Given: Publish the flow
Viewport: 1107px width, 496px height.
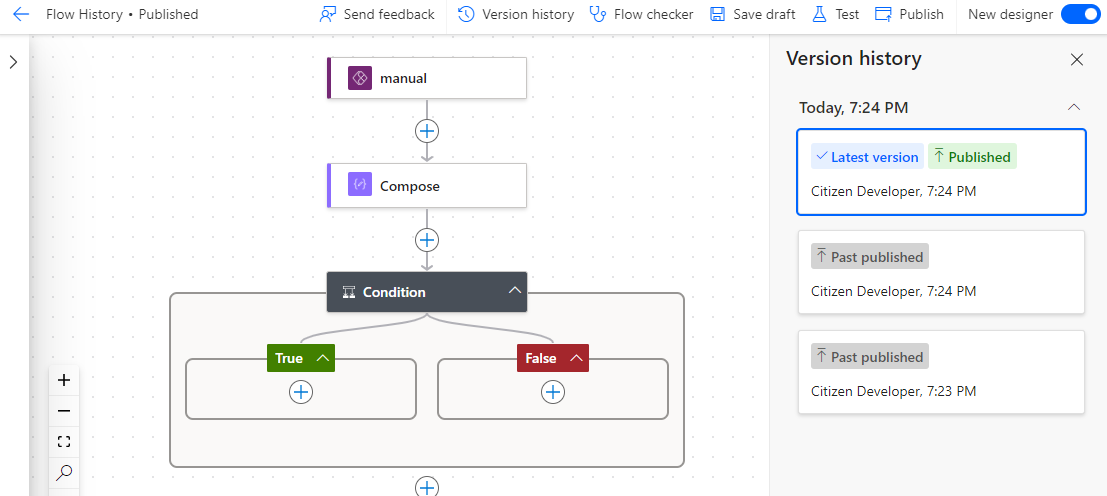Looking at the screenshot, I should (x=909, y=14).
